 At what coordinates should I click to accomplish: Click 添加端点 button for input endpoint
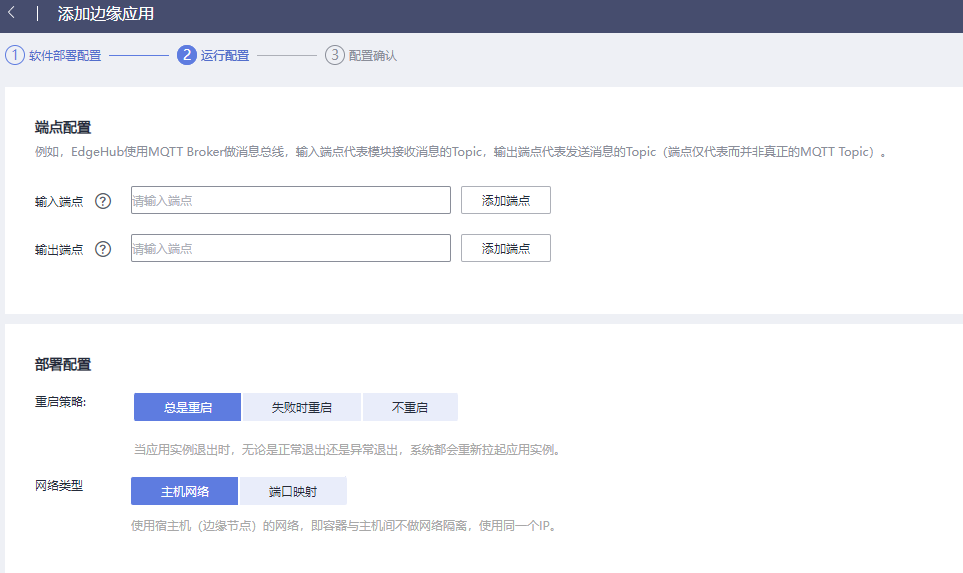pos(506,200)
